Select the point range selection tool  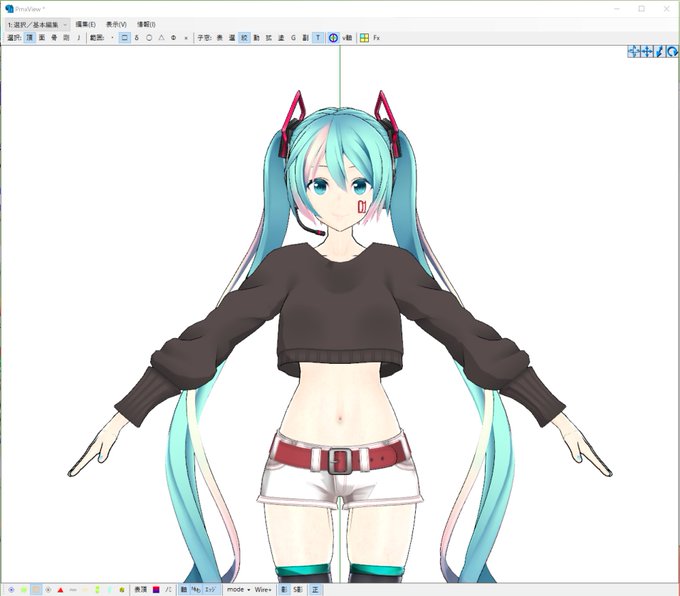coord(112,38)
